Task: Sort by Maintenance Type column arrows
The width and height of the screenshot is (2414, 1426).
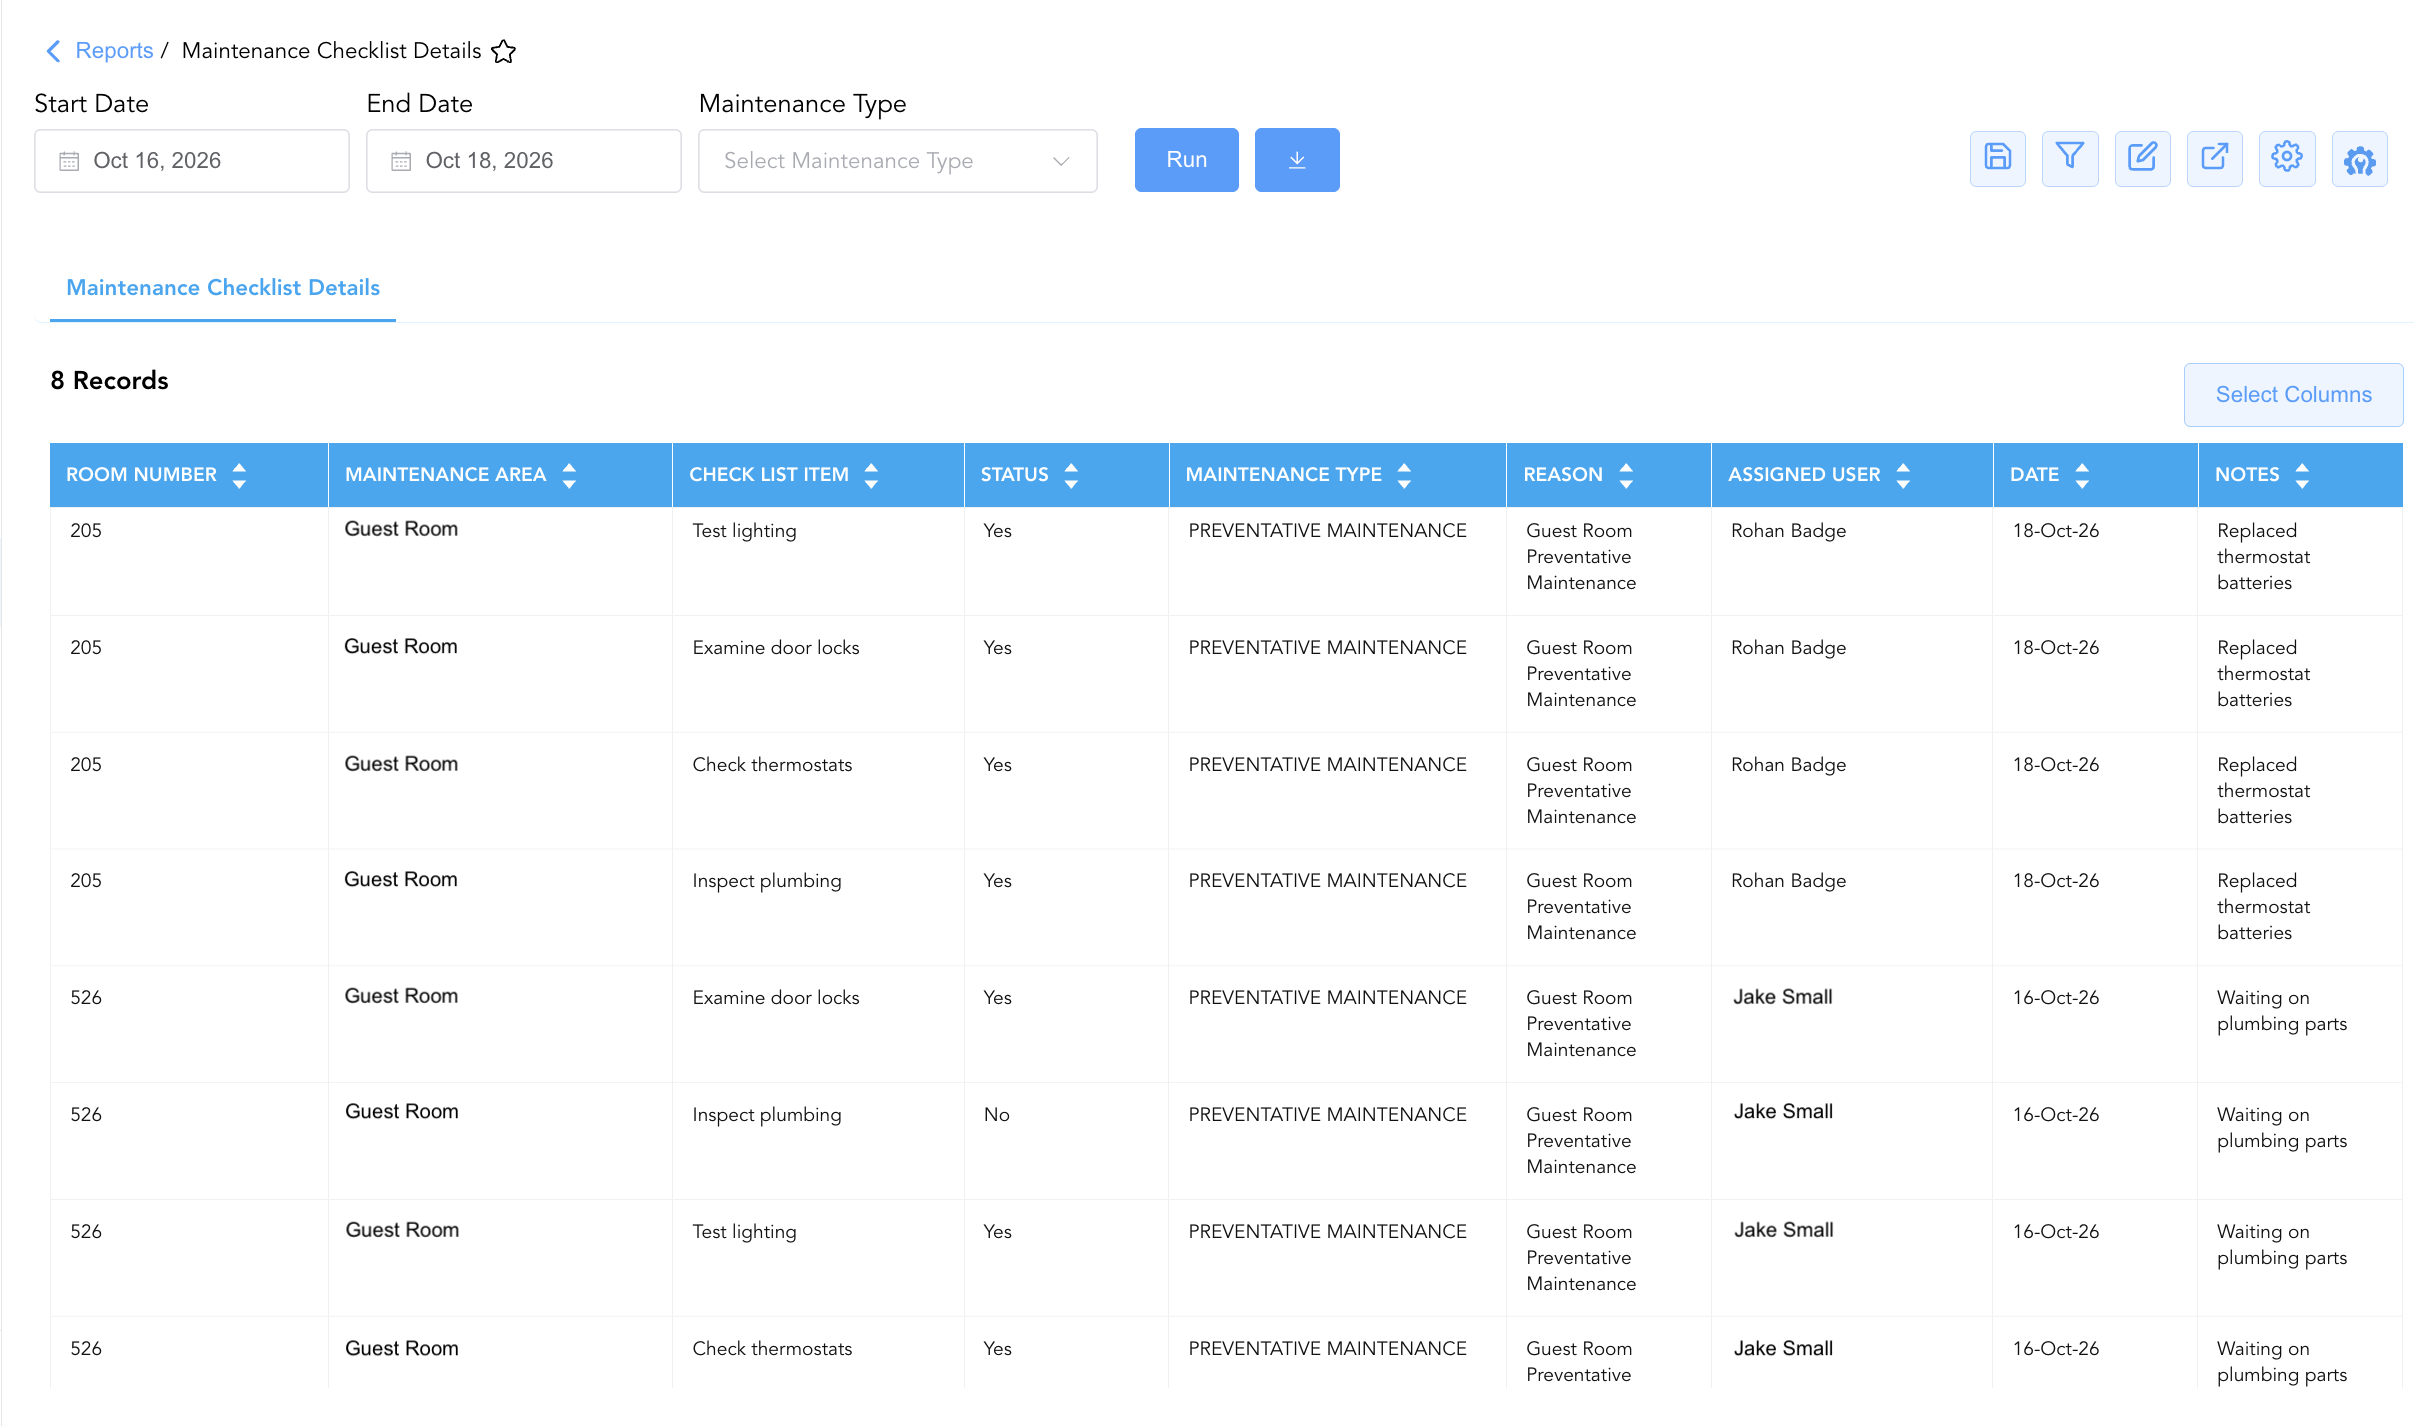Action: pyautogui.click(x=1404, y=475)
